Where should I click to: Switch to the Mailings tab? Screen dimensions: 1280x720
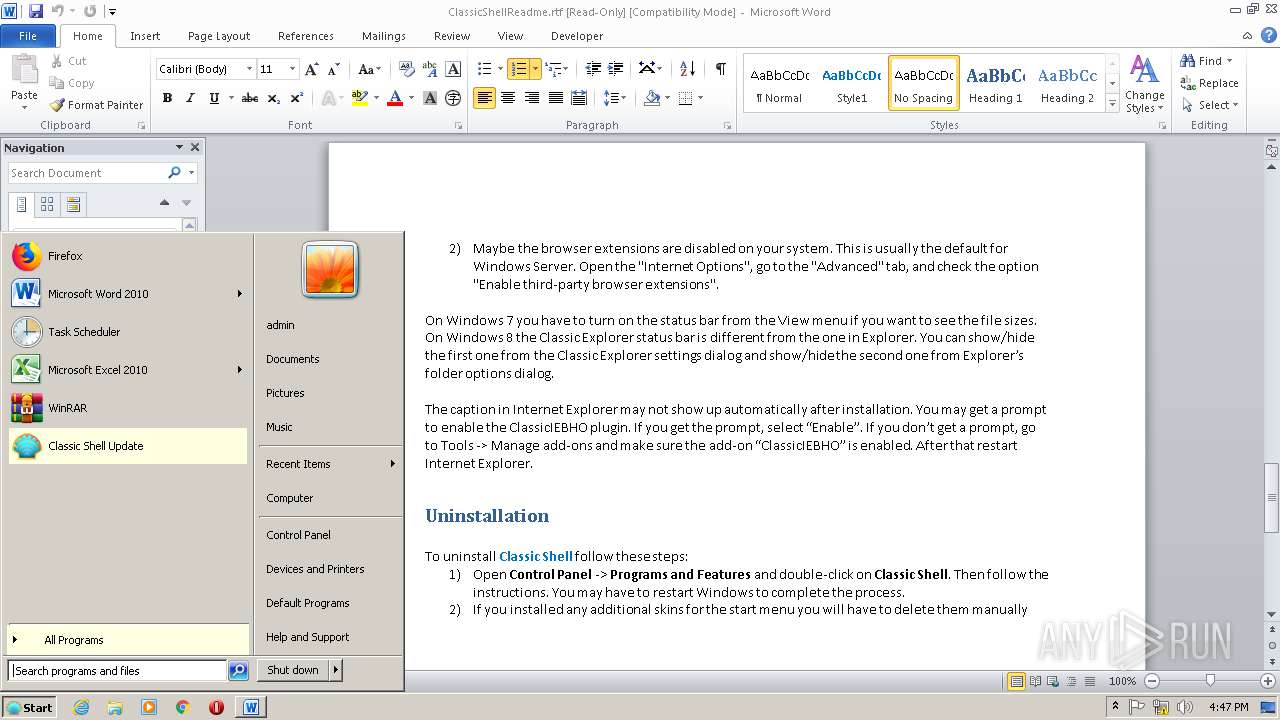click(384, 36)
